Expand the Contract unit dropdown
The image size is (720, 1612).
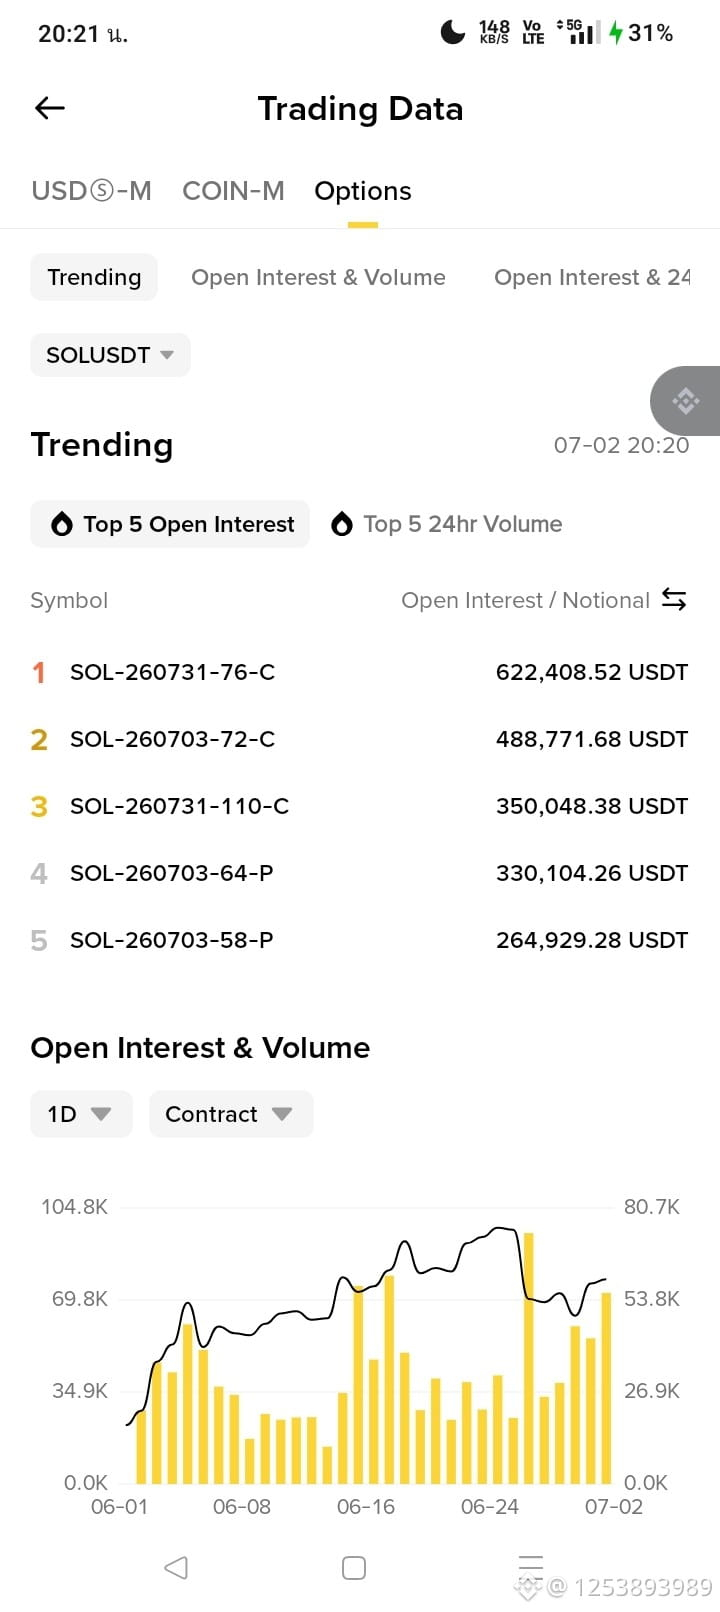[231, 1114]
